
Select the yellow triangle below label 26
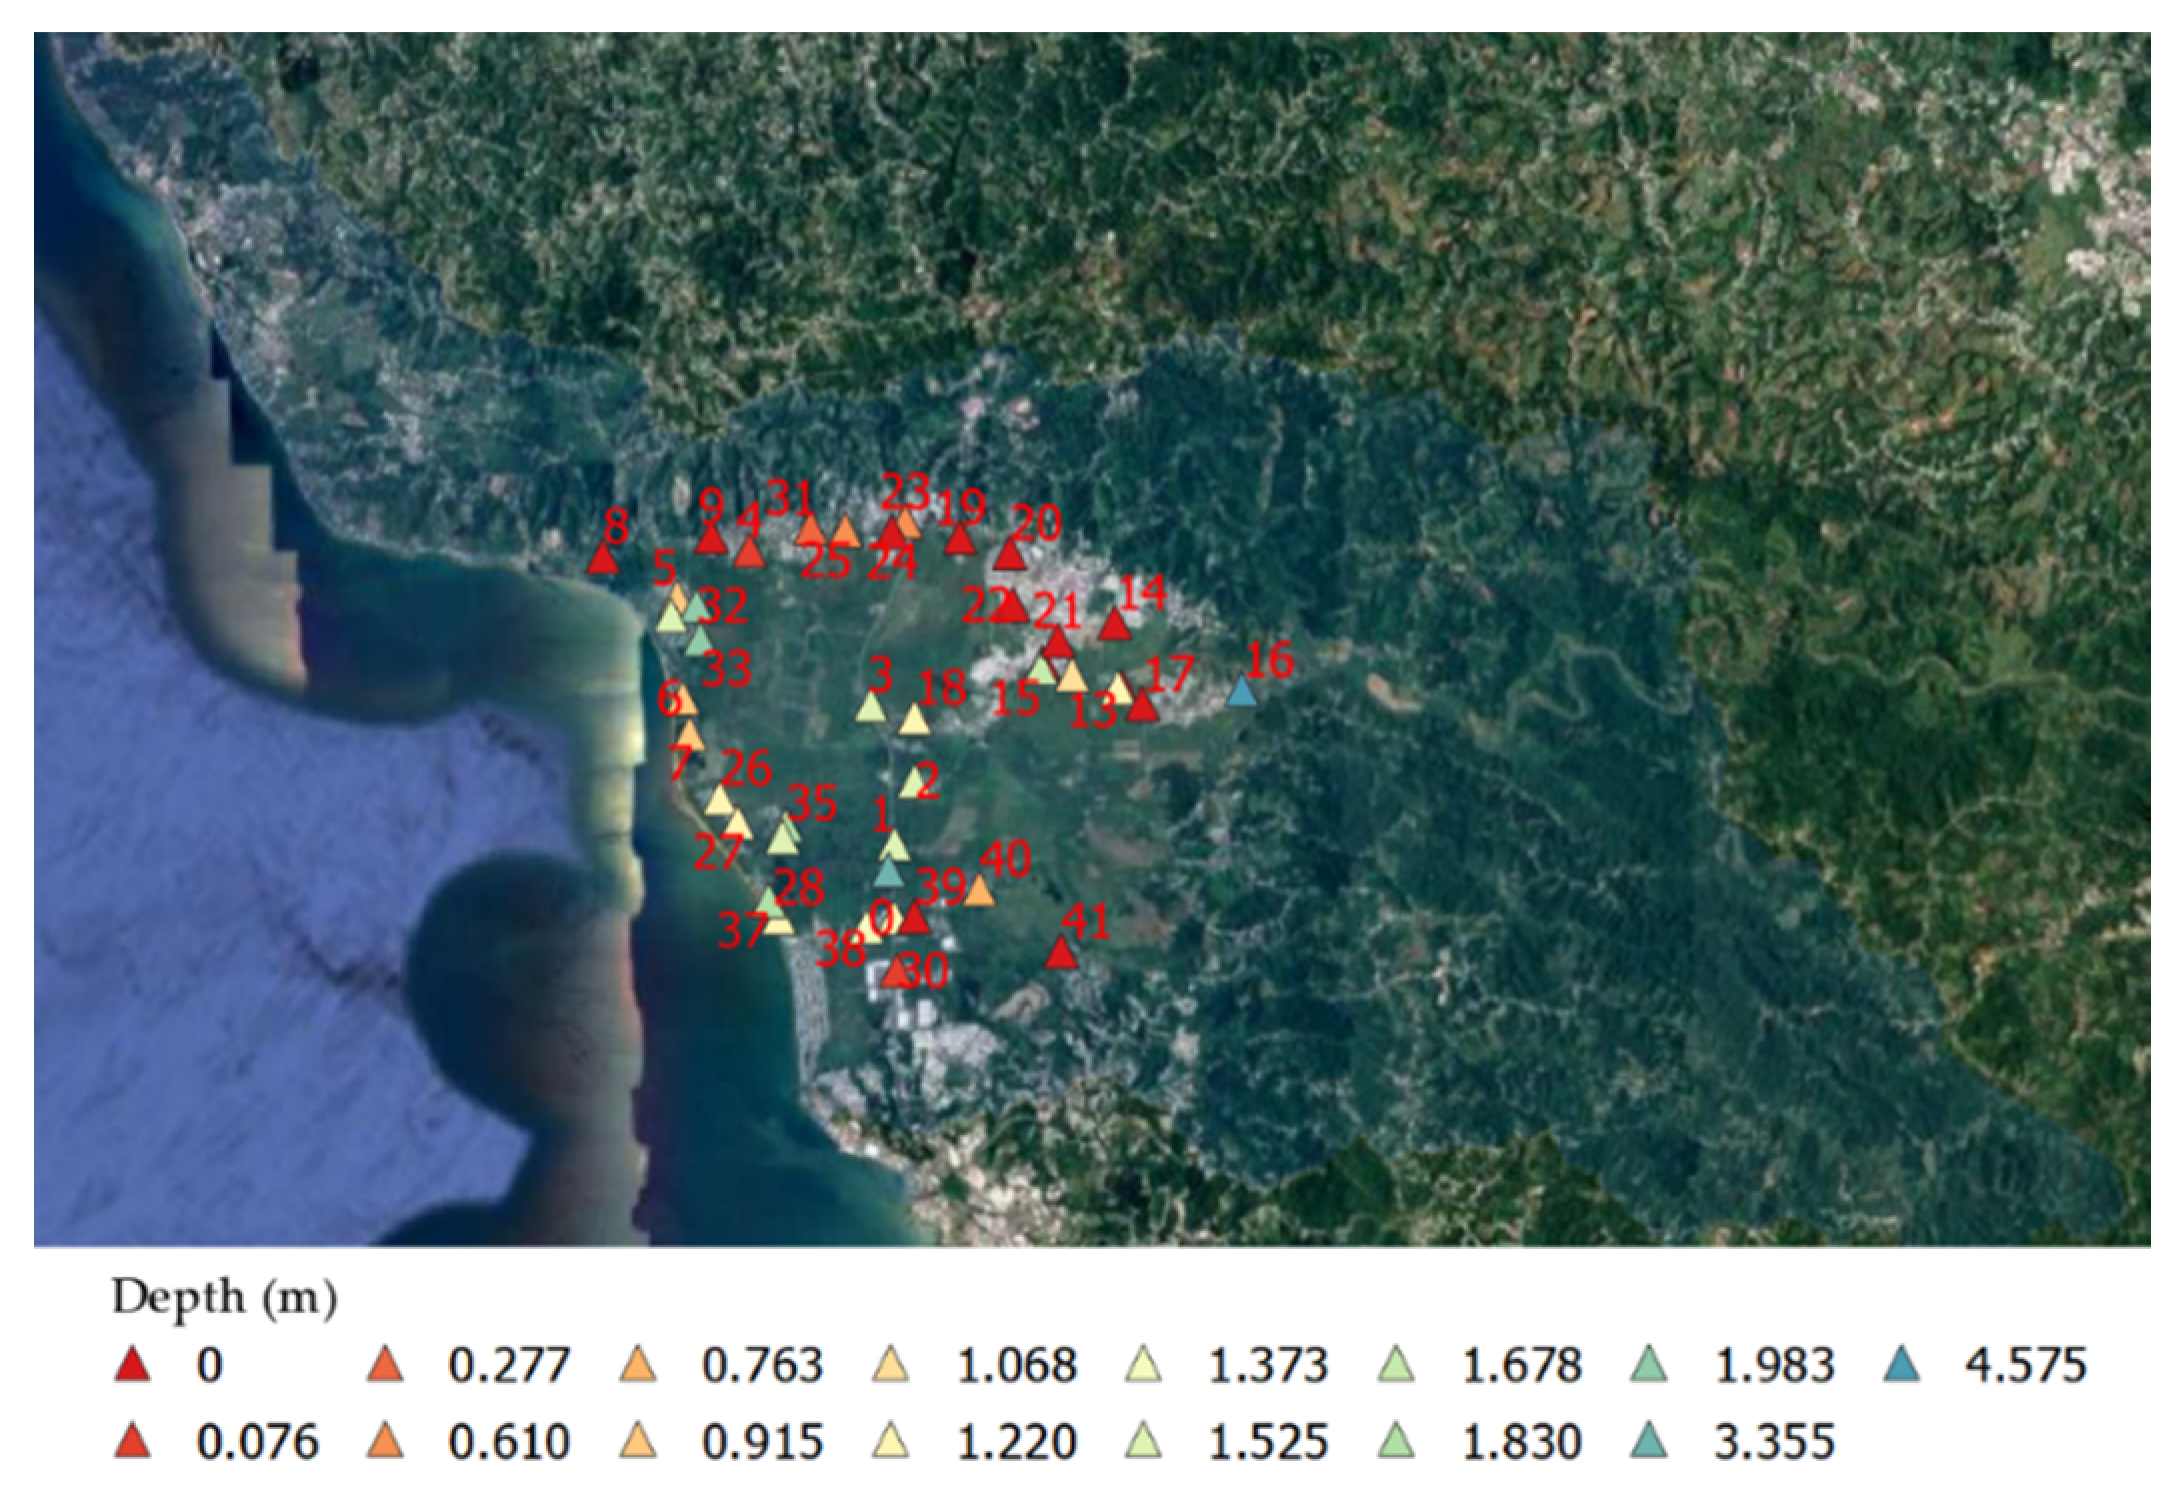pos(719,801)
